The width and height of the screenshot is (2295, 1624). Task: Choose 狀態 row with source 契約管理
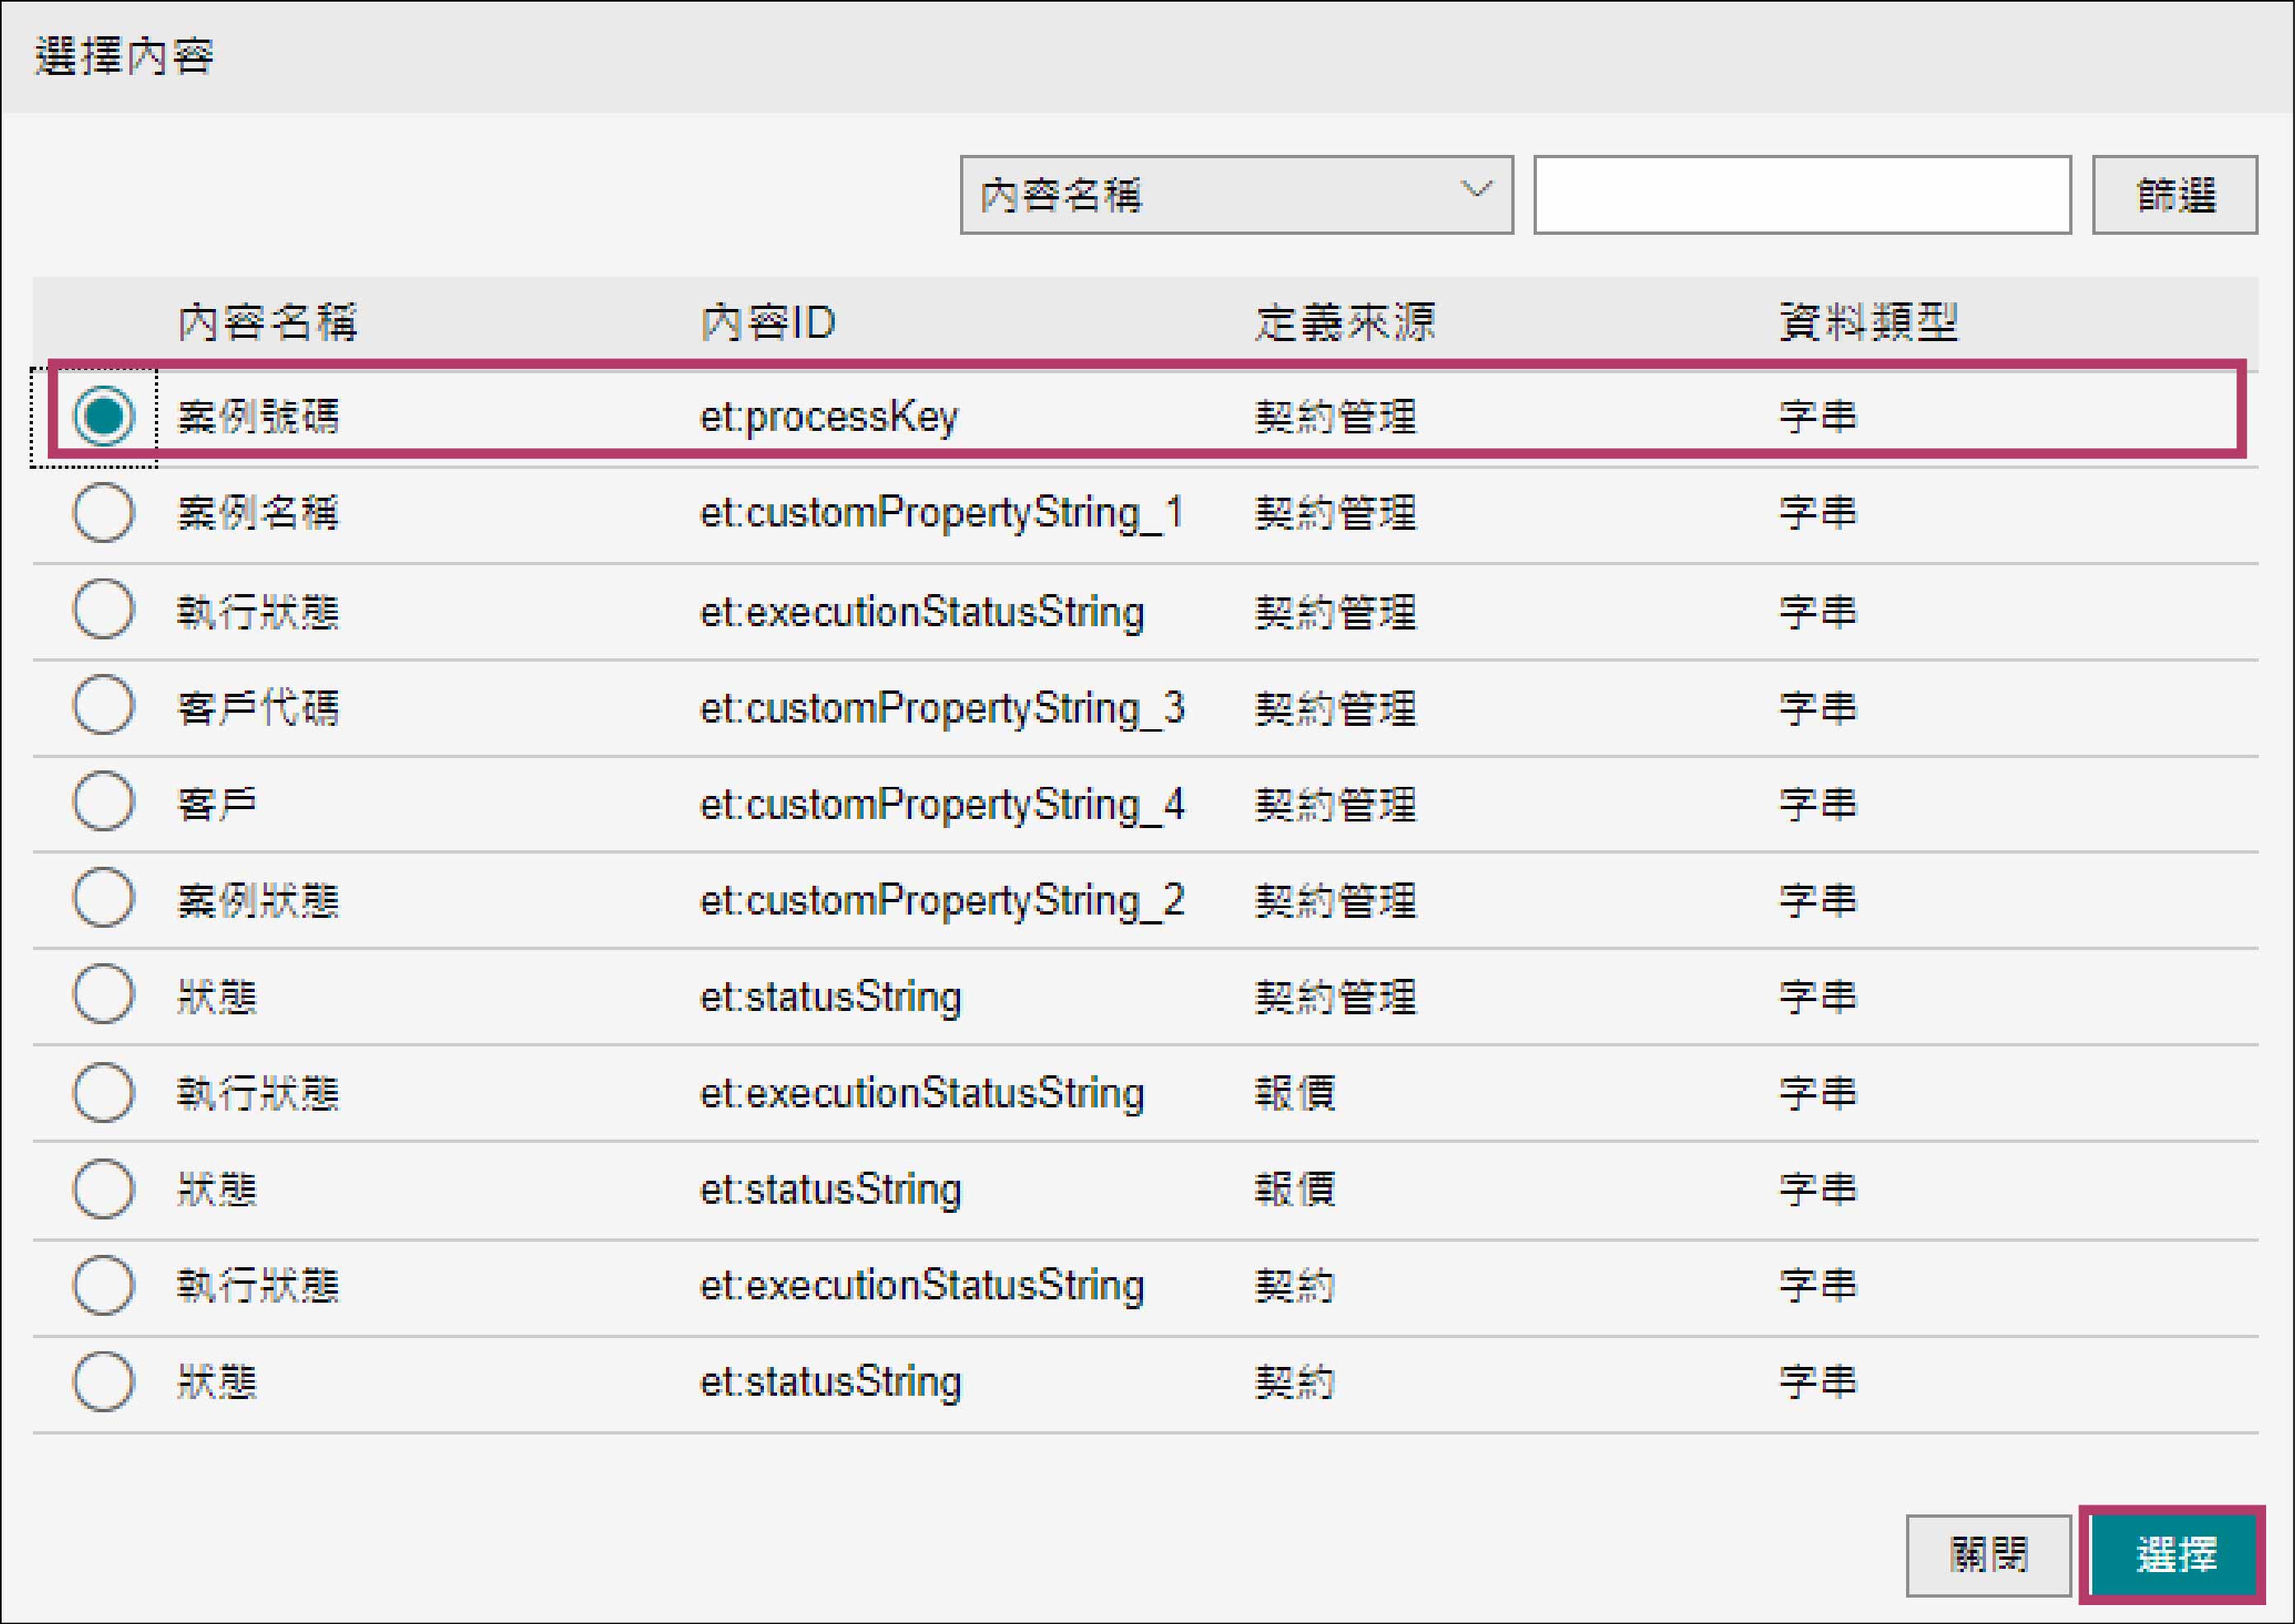[103, 995]
